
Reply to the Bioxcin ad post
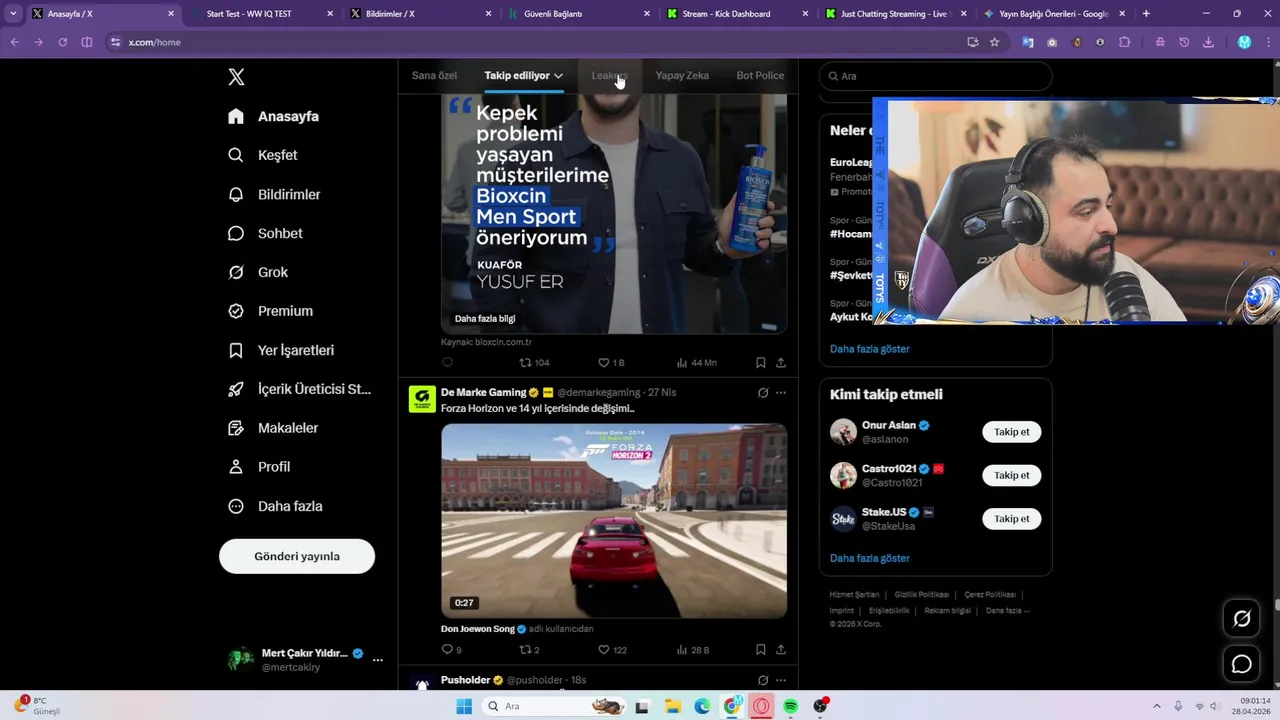pos(447,362)
